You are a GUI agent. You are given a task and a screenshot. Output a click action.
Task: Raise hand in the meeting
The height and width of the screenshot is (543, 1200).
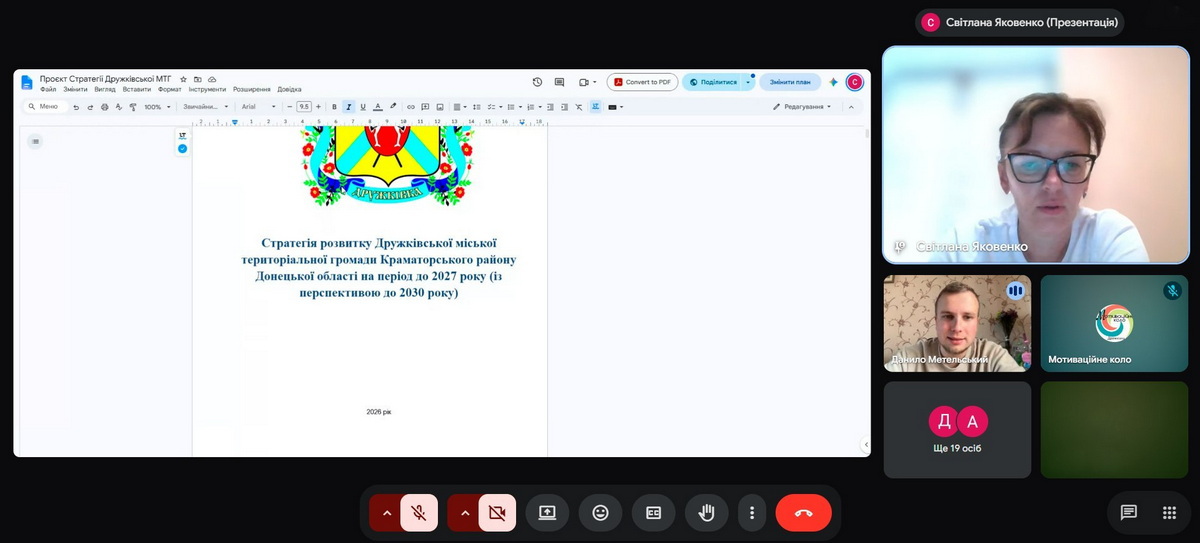706,513
